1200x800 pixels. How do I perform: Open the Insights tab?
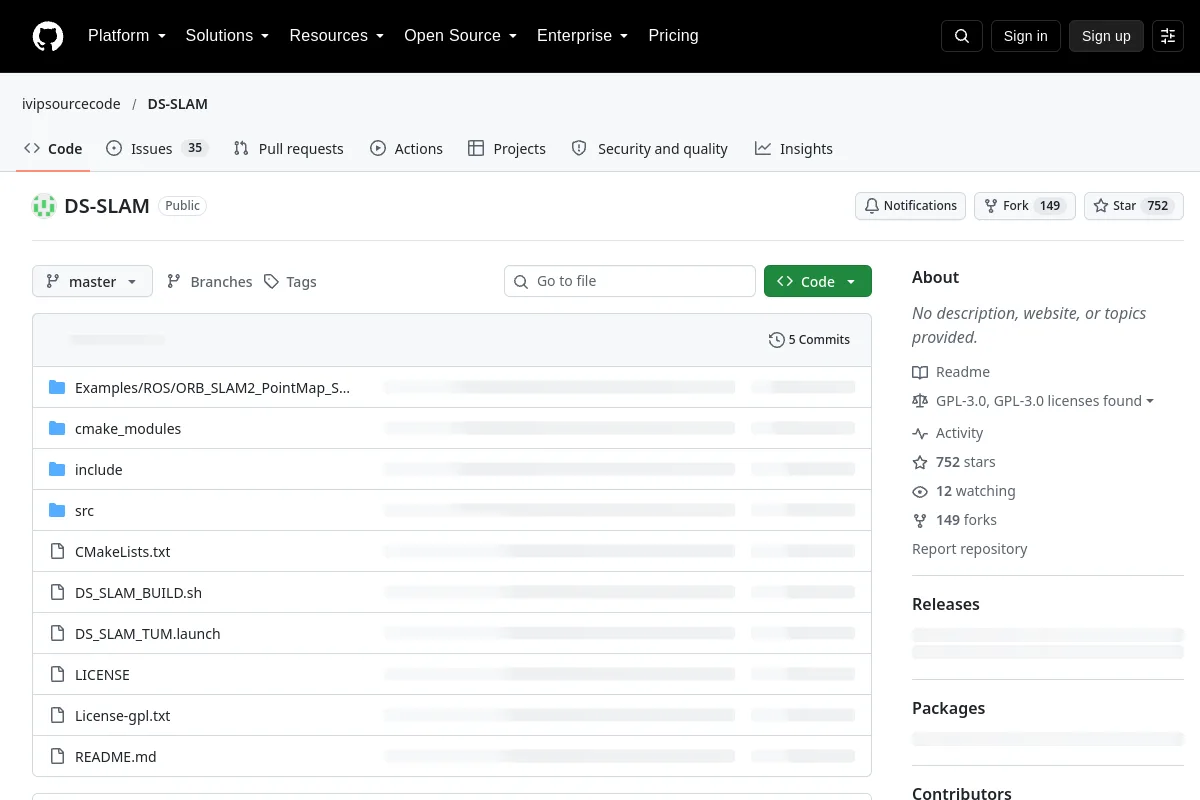point(794,149)
